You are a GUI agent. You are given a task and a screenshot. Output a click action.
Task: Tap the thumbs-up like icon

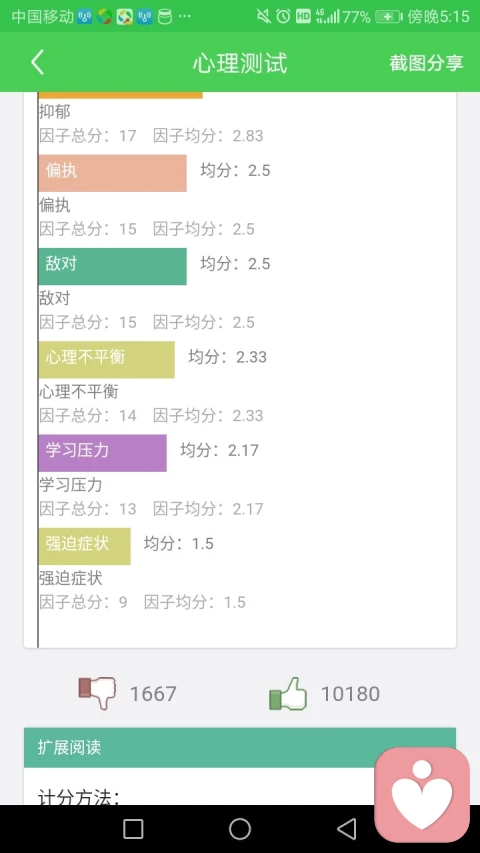point(288,694)
